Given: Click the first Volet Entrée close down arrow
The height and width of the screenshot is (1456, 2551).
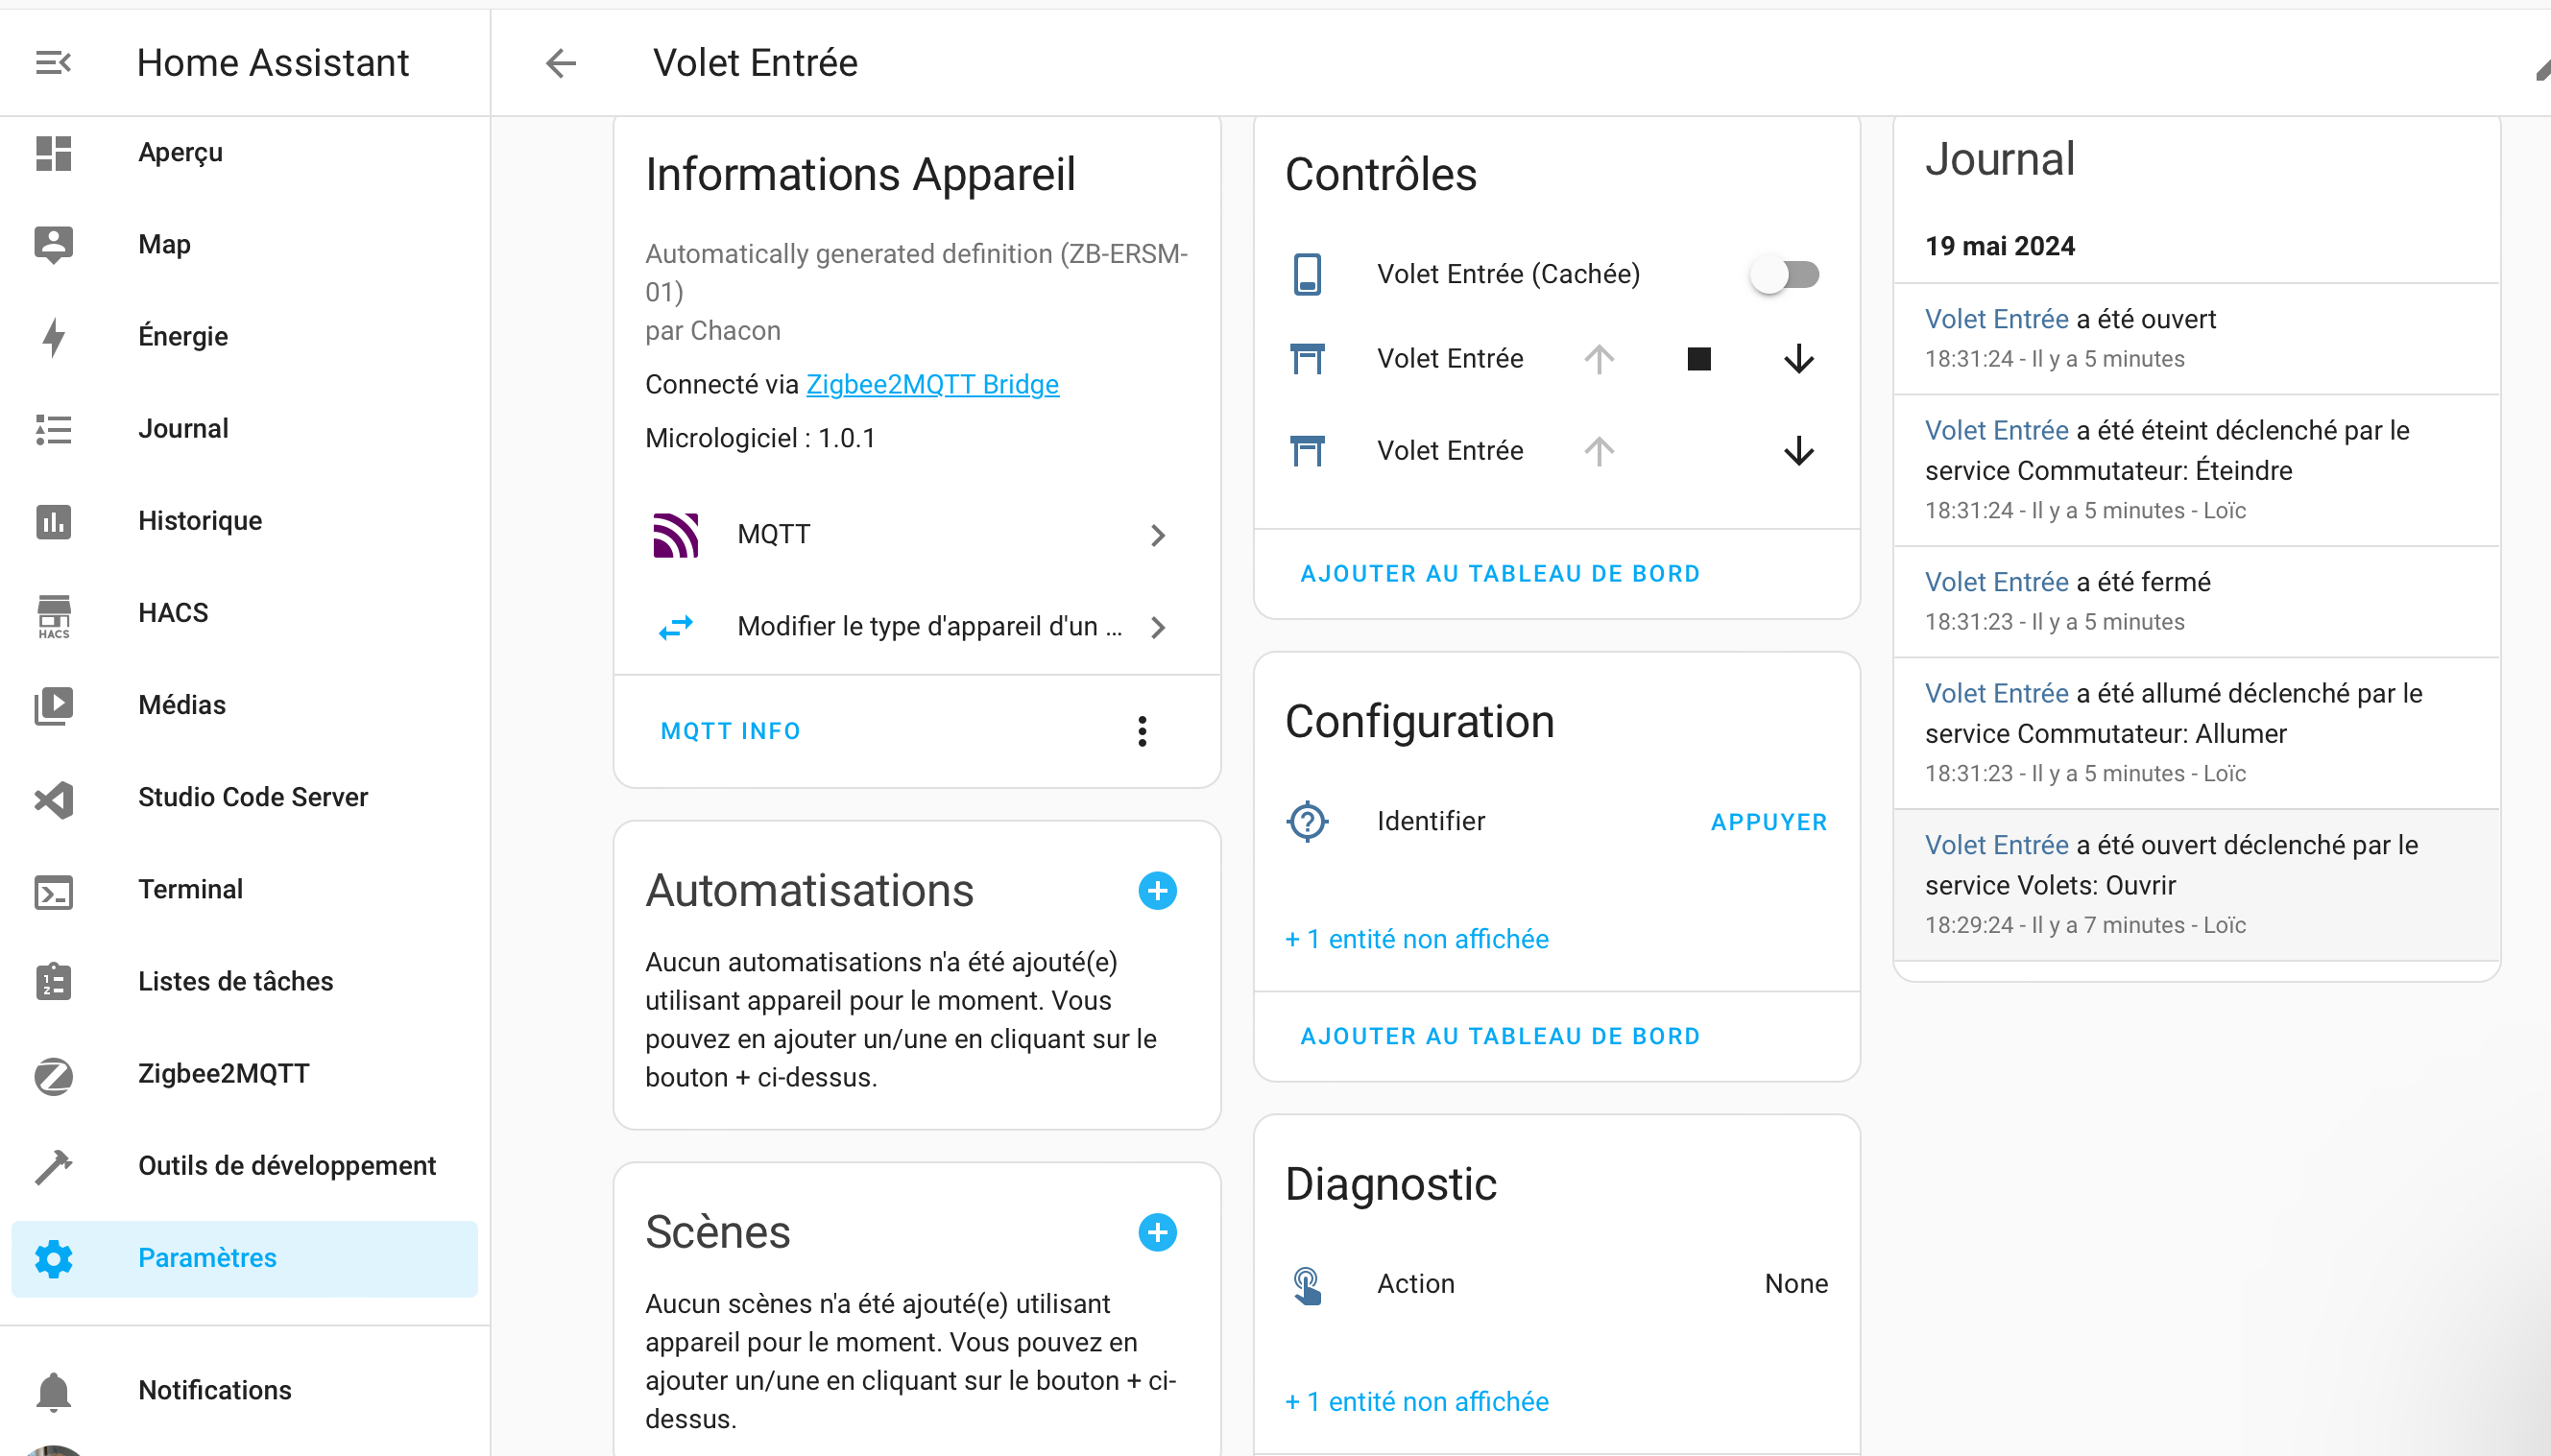Looking at the screenshot, I should tap(1798, 359).
